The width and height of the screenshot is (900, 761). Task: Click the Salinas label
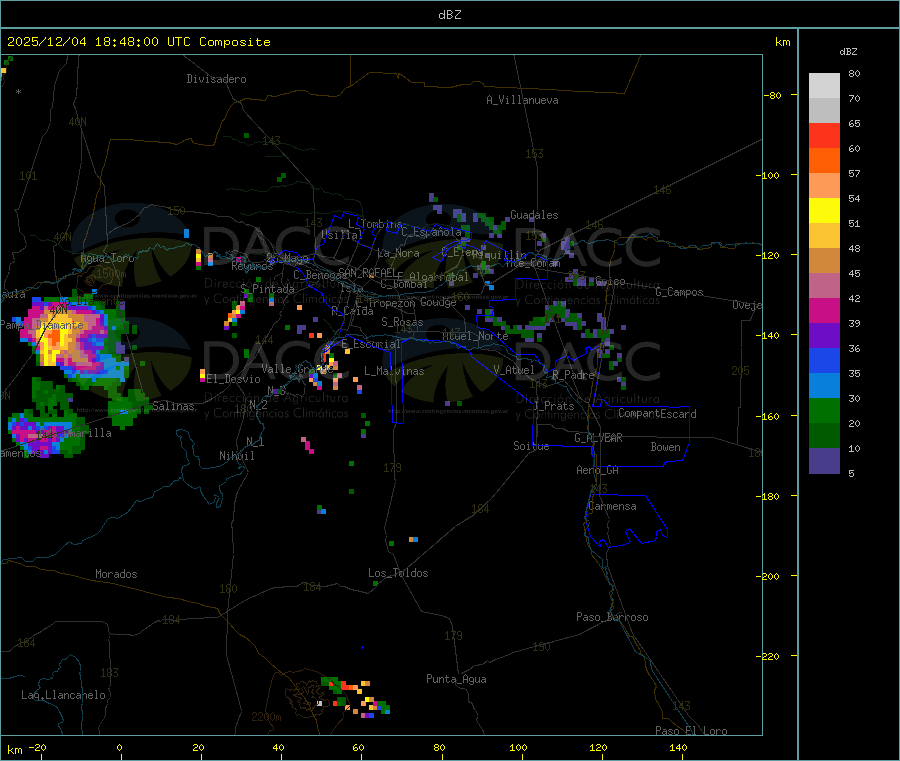click(x=173, y=406)
